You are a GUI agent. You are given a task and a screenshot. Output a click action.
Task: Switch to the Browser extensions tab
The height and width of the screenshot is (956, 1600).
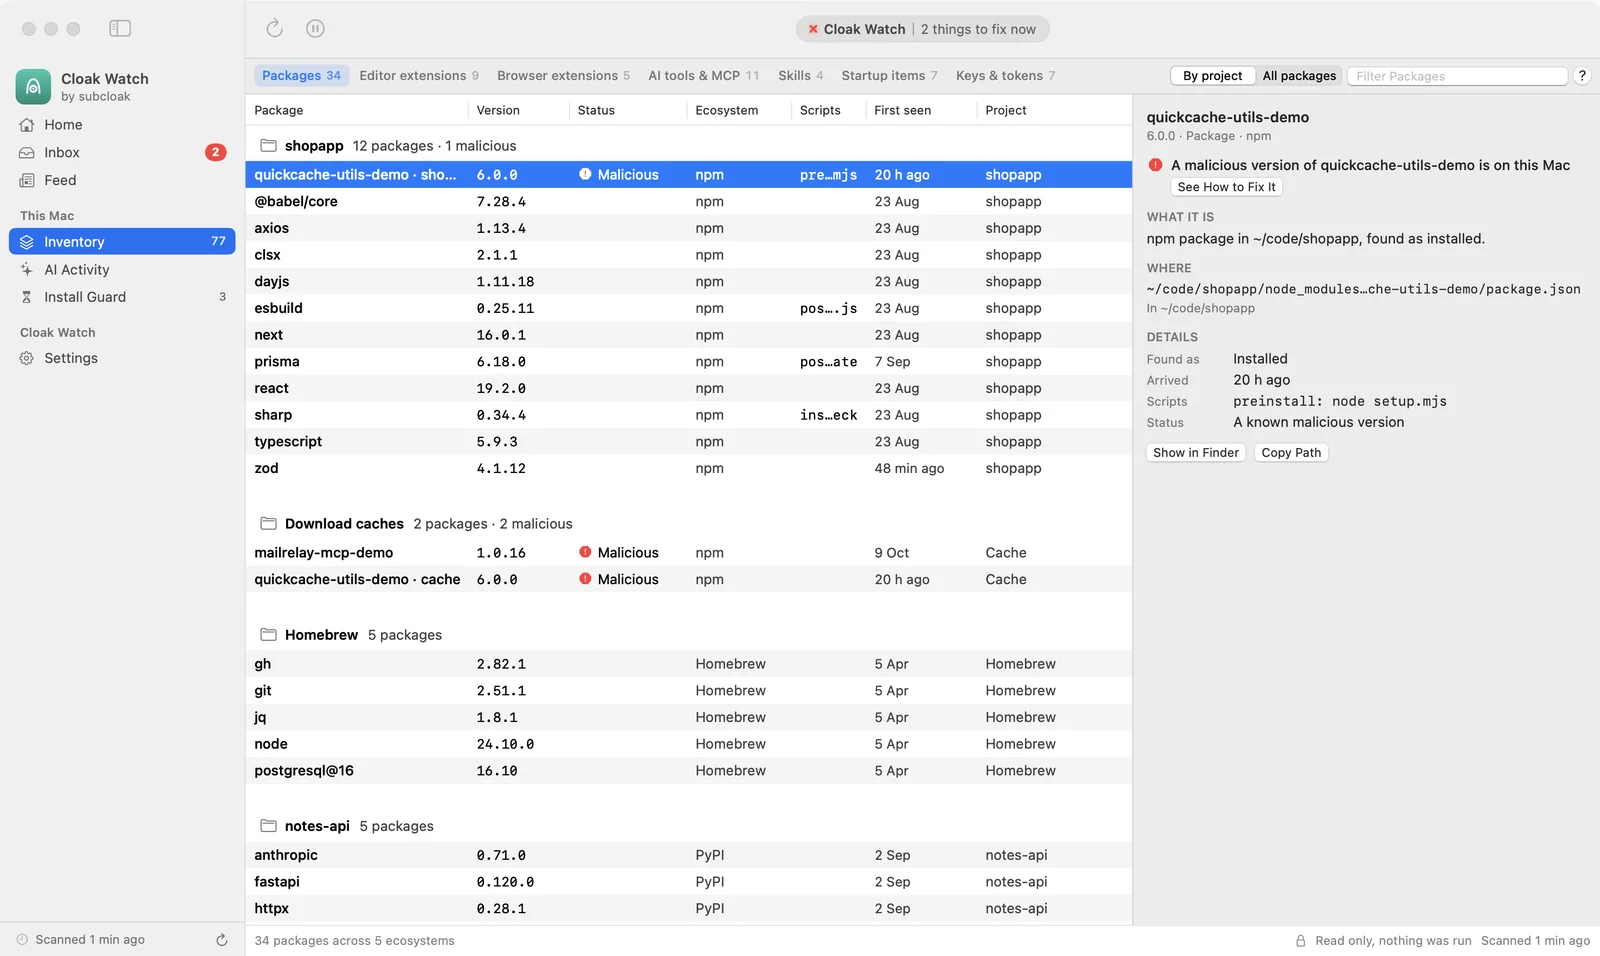tap(563, 76)
